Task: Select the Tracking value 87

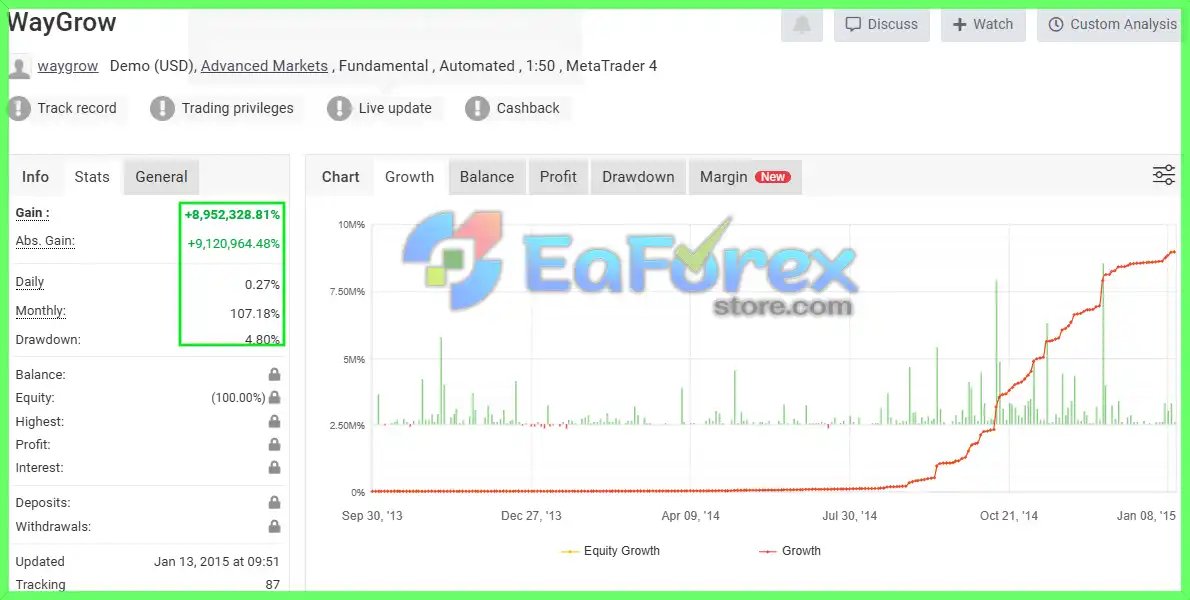Action: coord(272,585)
